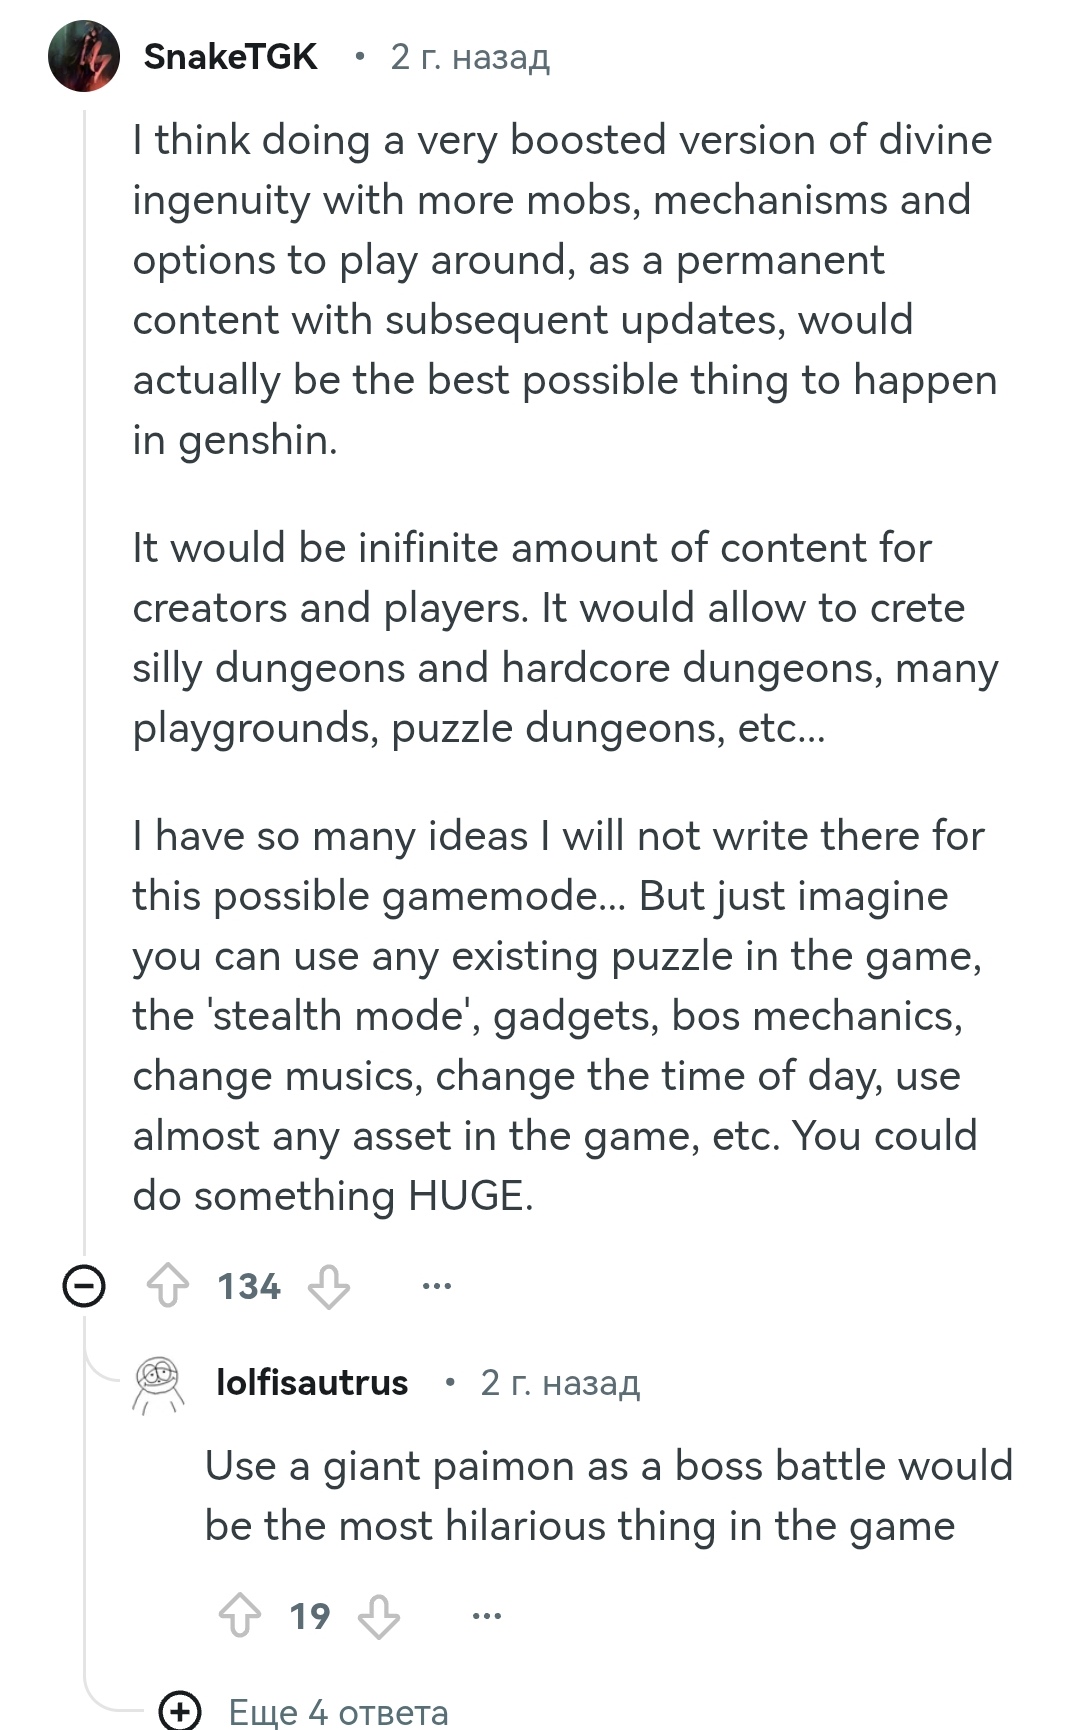The width and height of the screenshot is (1080, 1730).
Task: Click lolfisautrus's reply timestamp '2 г. назад'
Action: pyautogui.click(x=560, y=1383)
